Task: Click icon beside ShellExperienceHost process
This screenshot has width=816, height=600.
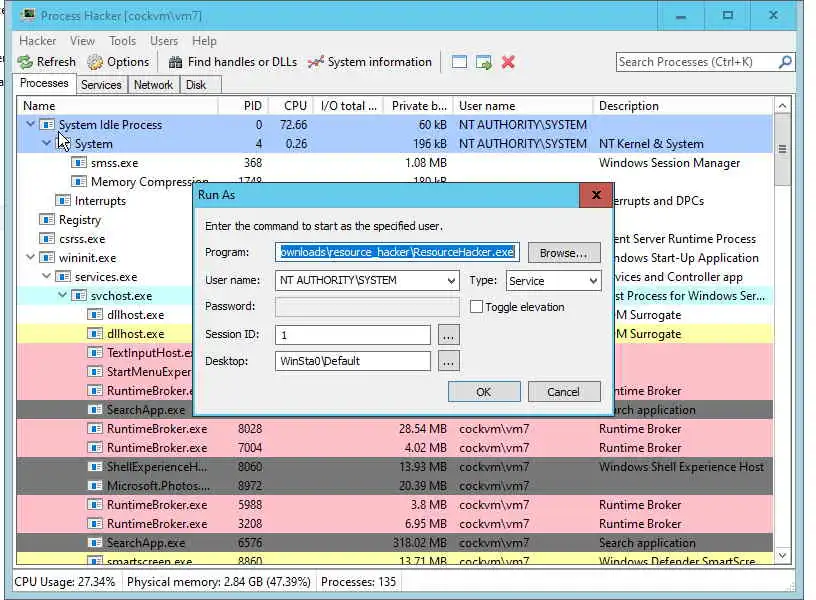Action: coord(95,466)
